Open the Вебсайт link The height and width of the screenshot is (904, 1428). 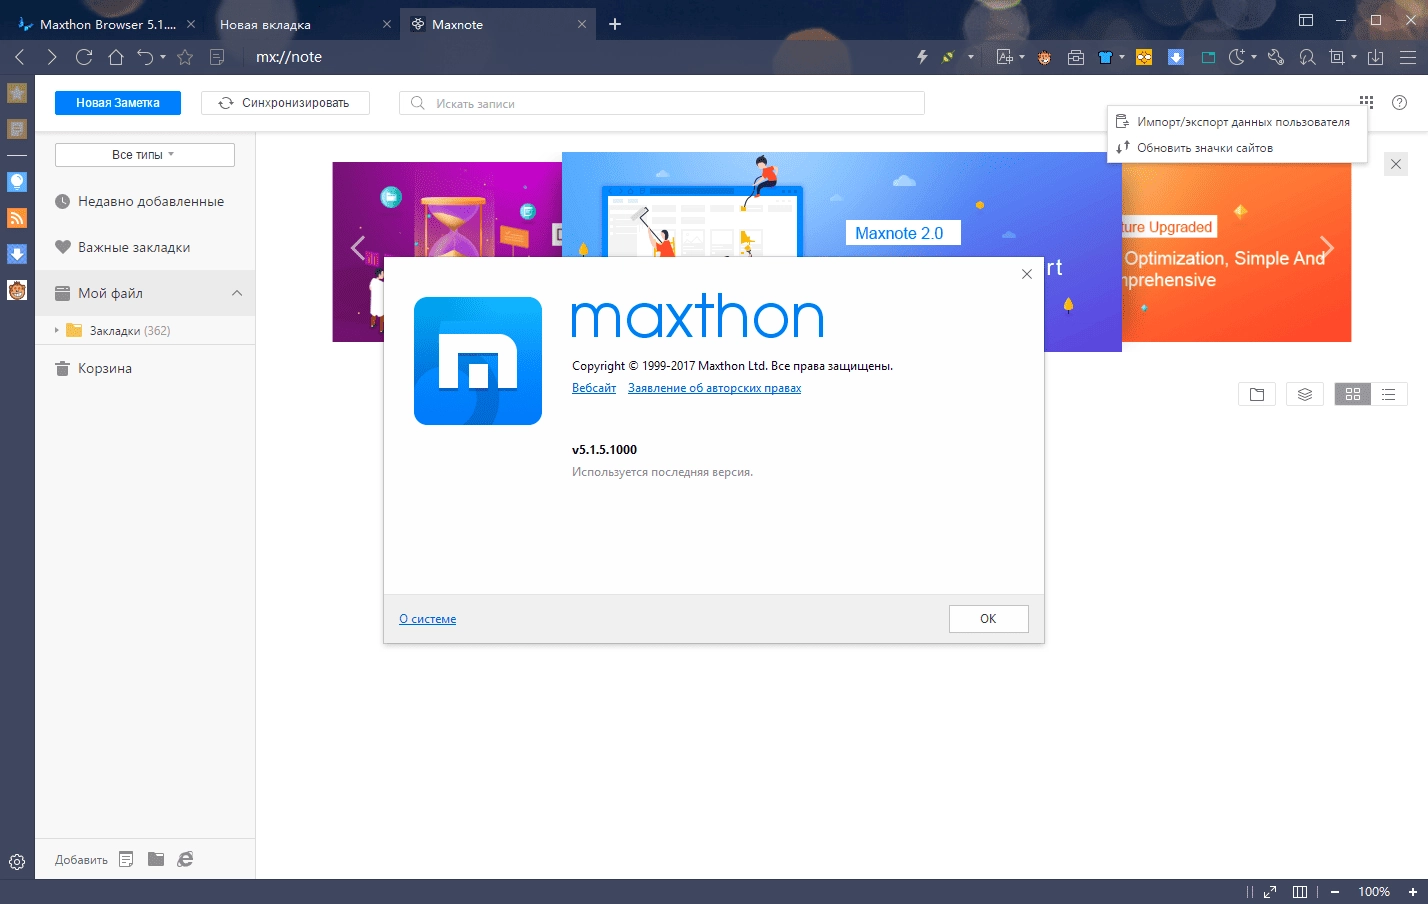tap(594, 388)
